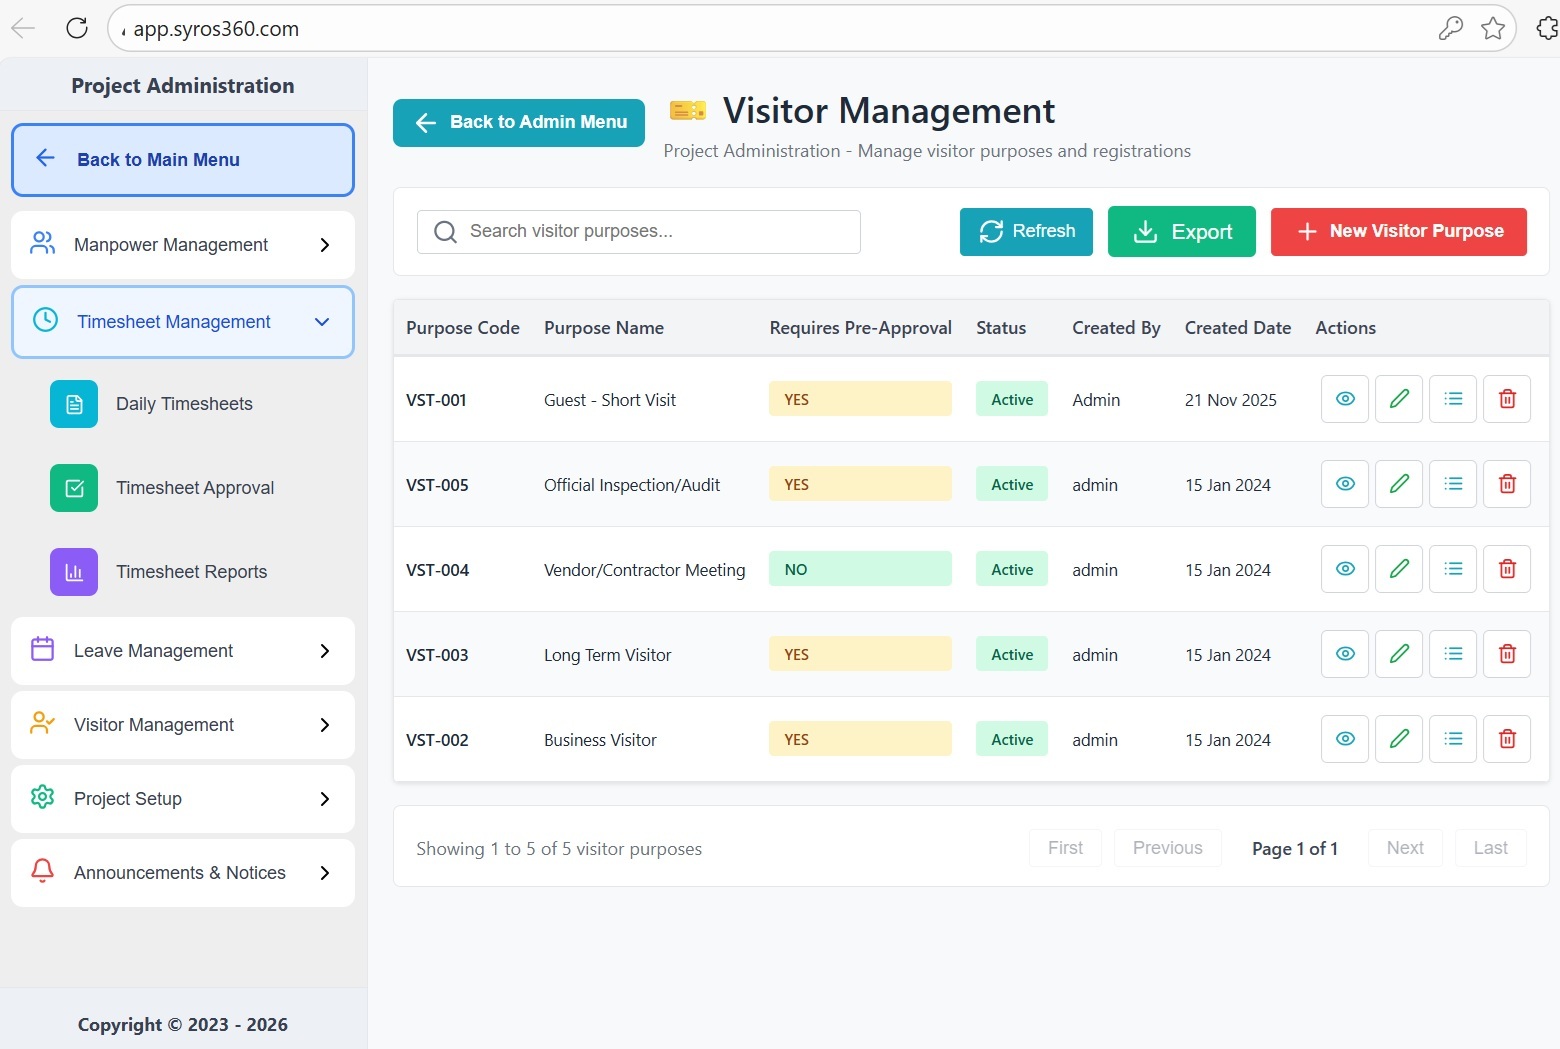This screenshot has height=1049, width=1560.
Task: Click the browser reload icon
Action: click(x=77, y=28)
